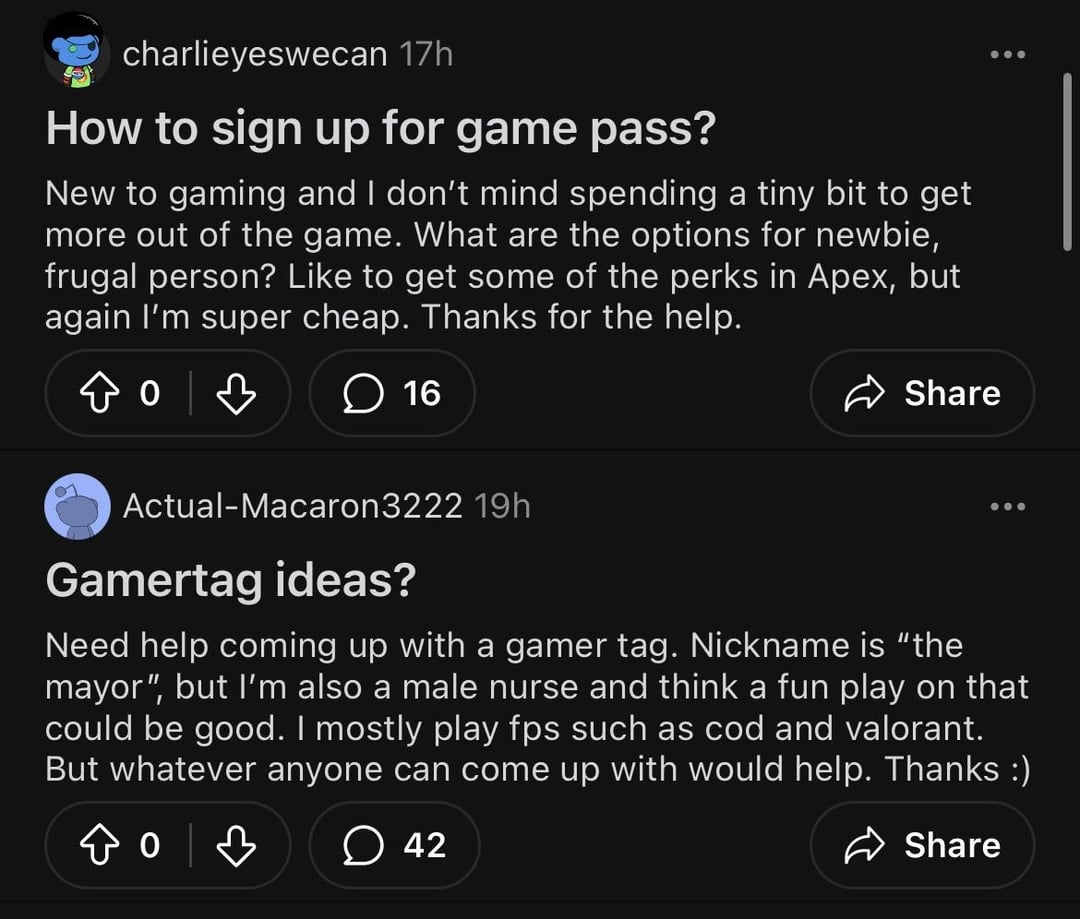Open options menu for charlieyeswecan's post
1080x919 pixels.
click(x=1007, y=54)
